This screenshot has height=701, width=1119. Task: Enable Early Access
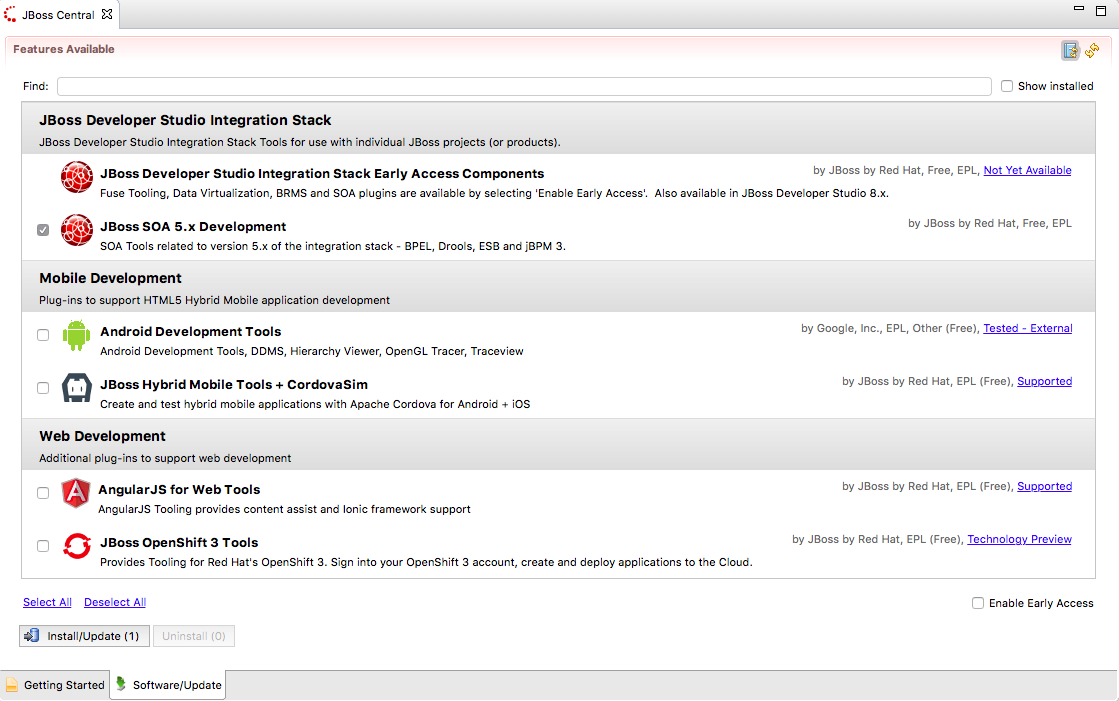(977, 603)
